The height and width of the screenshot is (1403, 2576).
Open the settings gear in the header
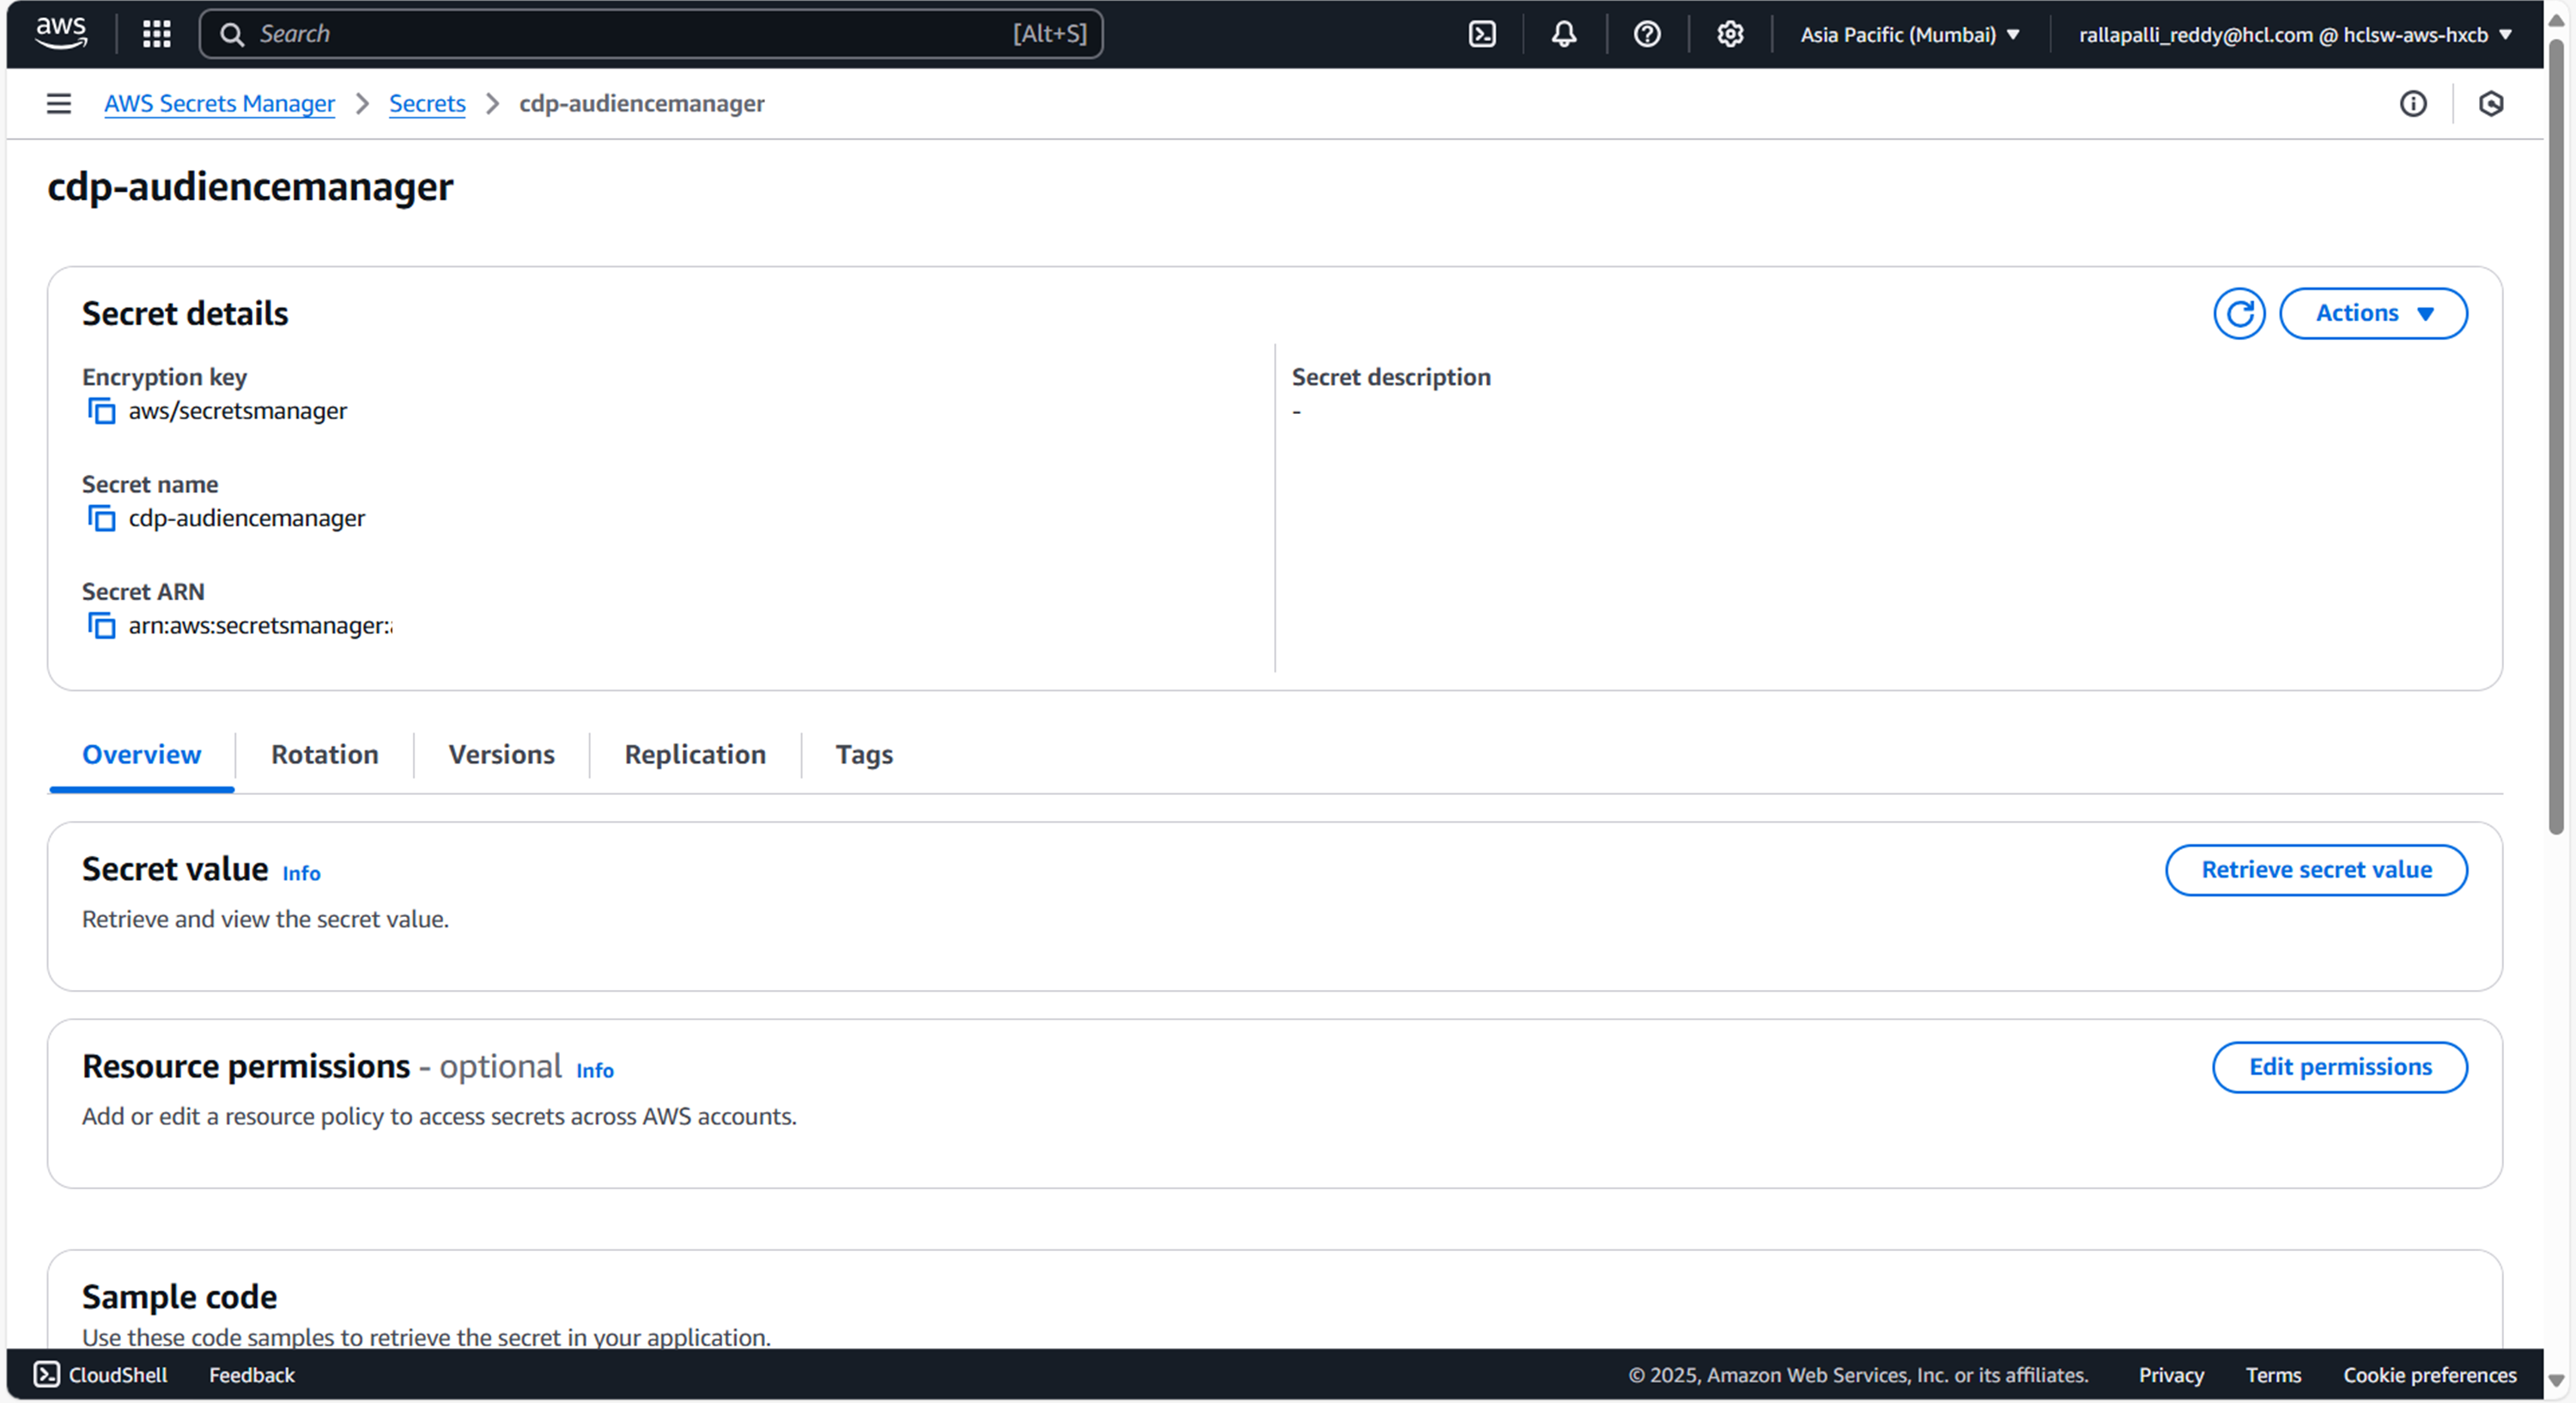(x=1730, y=34)
